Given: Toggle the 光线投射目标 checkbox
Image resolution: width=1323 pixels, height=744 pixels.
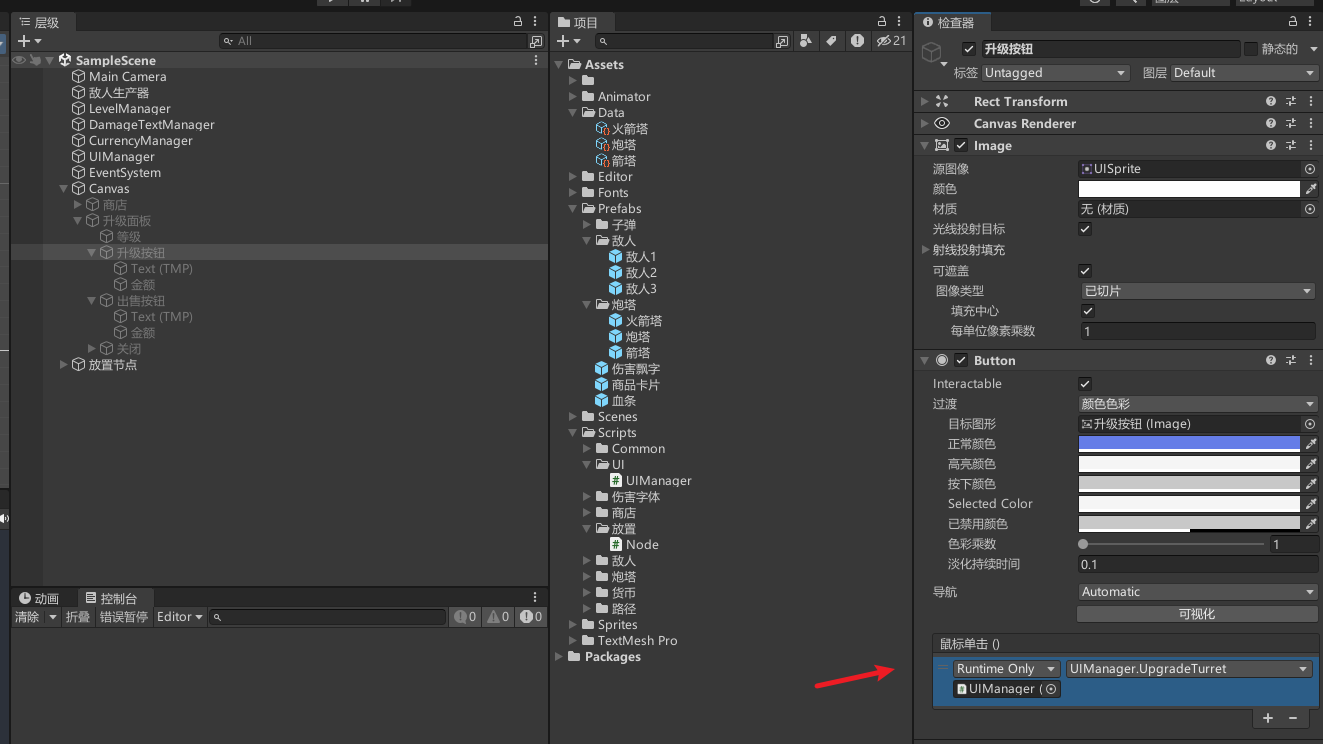Looking at the screenshot, I should 1085,229.
